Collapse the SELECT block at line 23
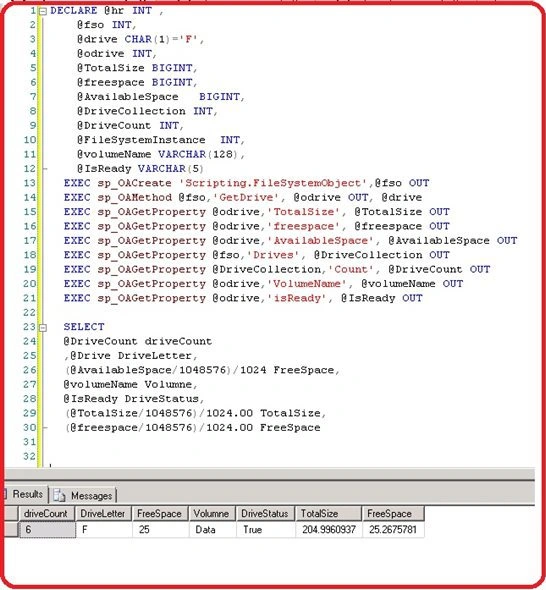Viewport: 546px width, 590px height. tap(43, 328)
